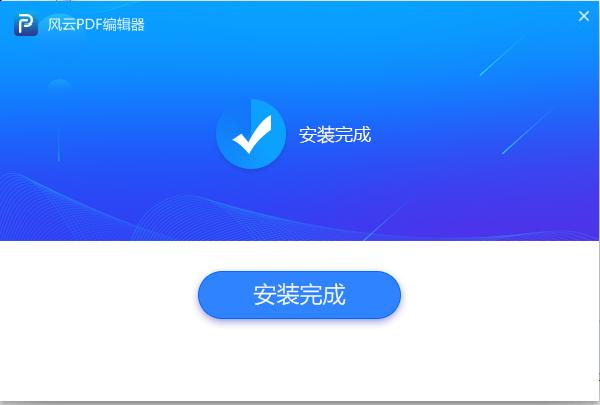Click the white 安装完成 label in banner

coord(335,135)
